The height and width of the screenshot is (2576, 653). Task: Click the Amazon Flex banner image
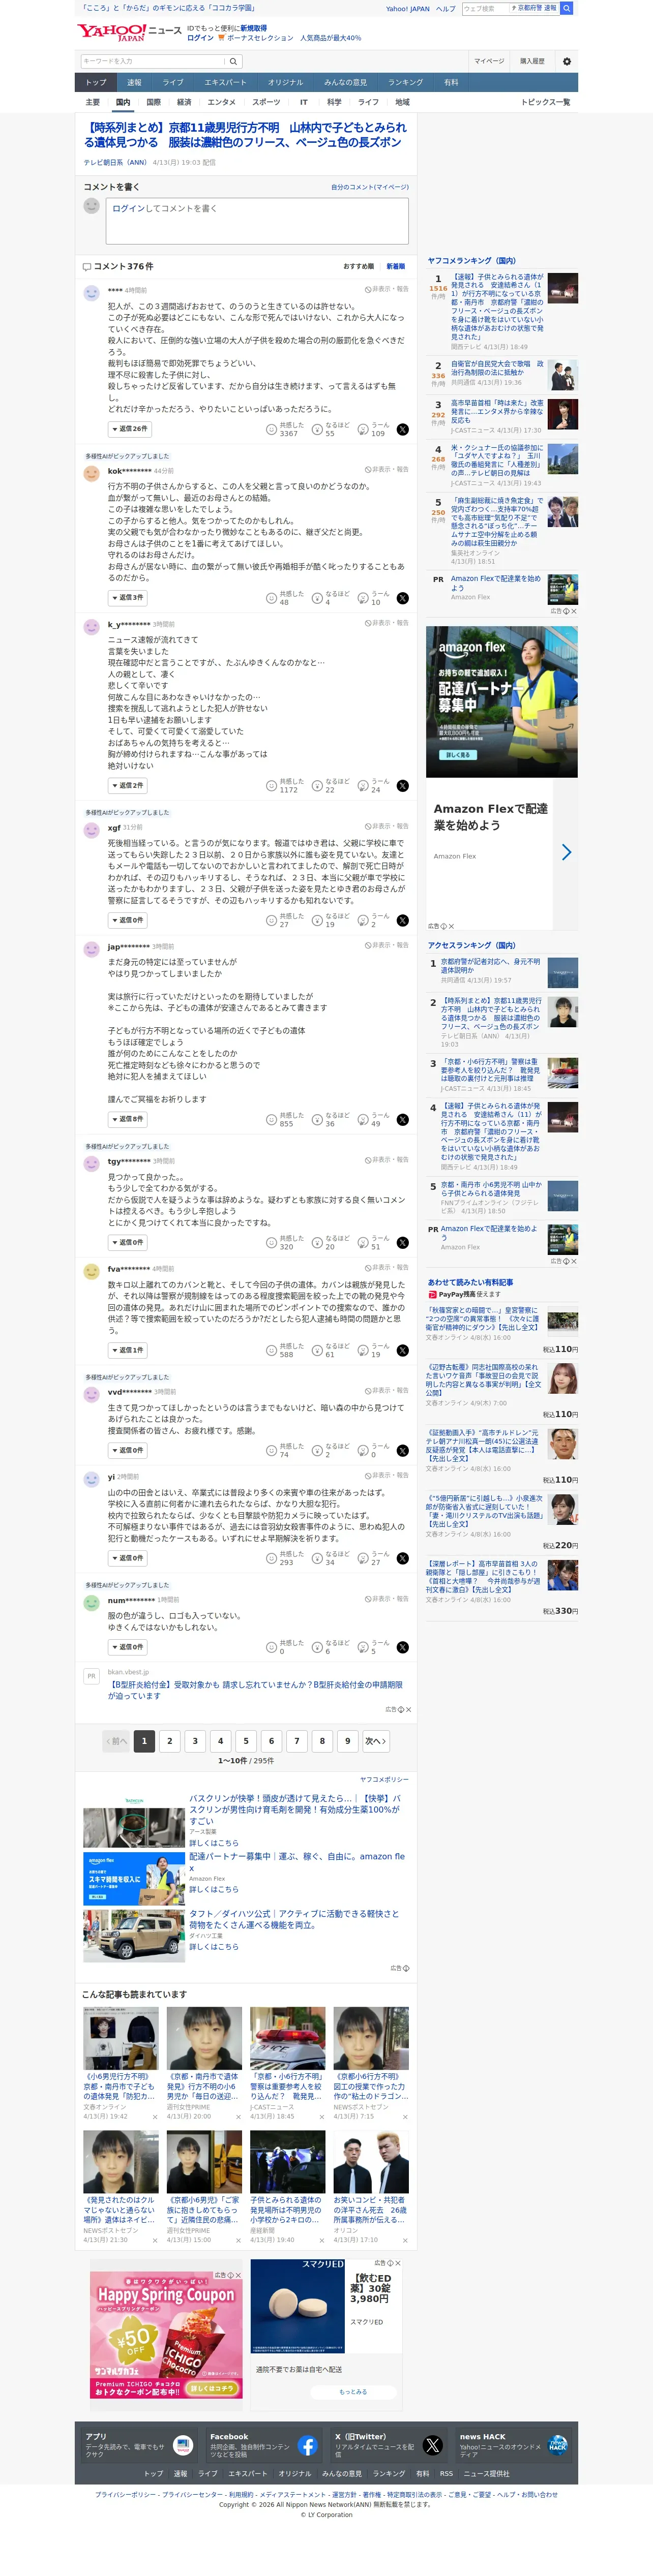502,702
